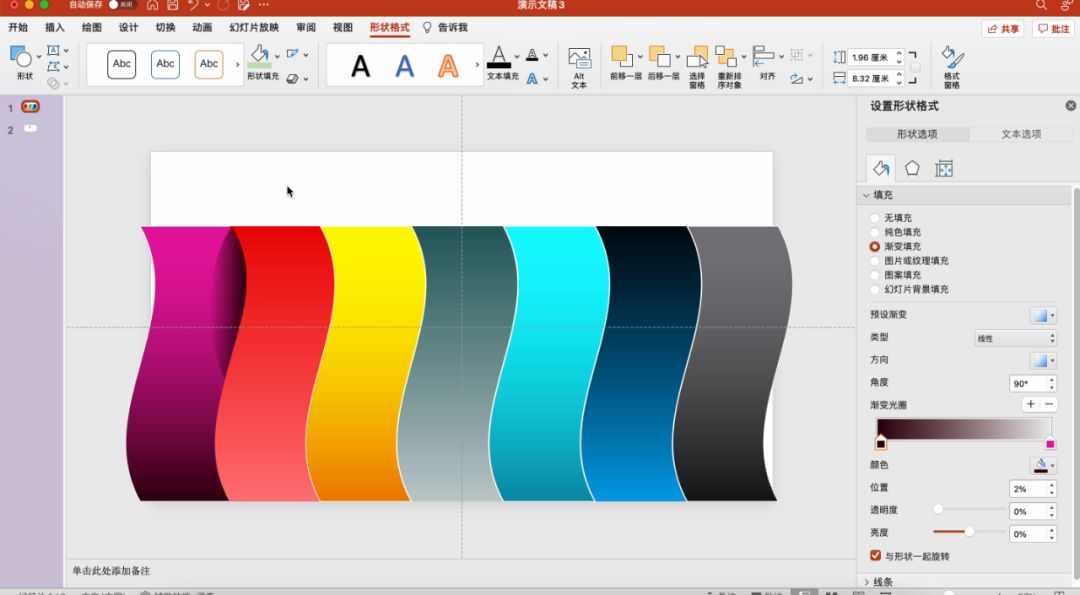The image size is (1080, 595).
Task: Click the Share (共享) button
Action: (x=1003, y=29)
